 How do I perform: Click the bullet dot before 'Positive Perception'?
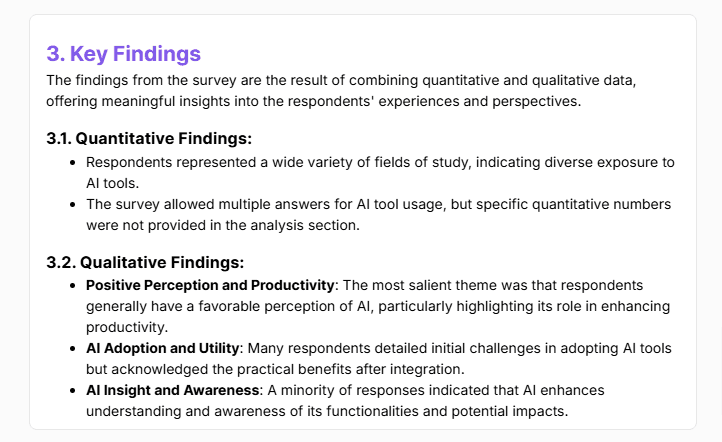tap(73, 286)
